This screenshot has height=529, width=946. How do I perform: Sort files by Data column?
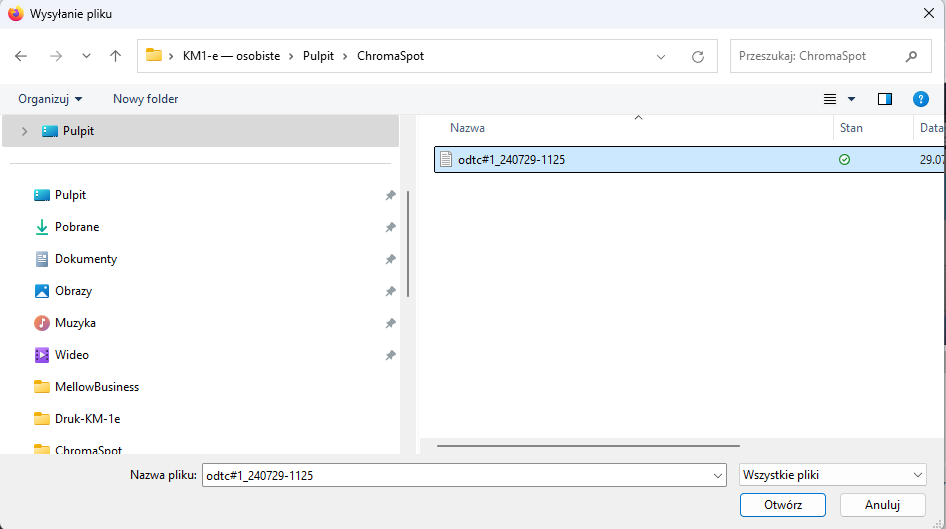click(x=930, y=128)
